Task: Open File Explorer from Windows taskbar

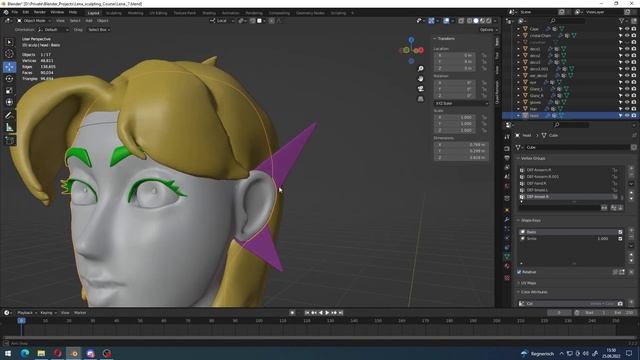Action: point(41,353)
